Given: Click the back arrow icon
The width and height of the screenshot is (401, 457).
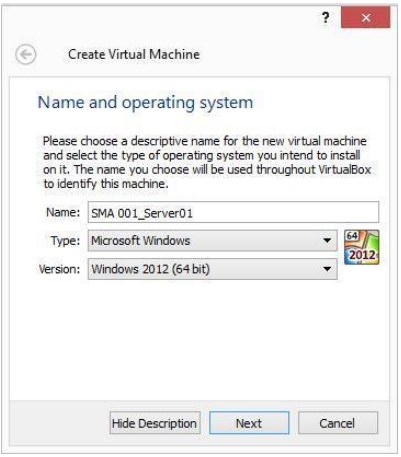Looking at the screenshot, I should click(x=26, y=54).
